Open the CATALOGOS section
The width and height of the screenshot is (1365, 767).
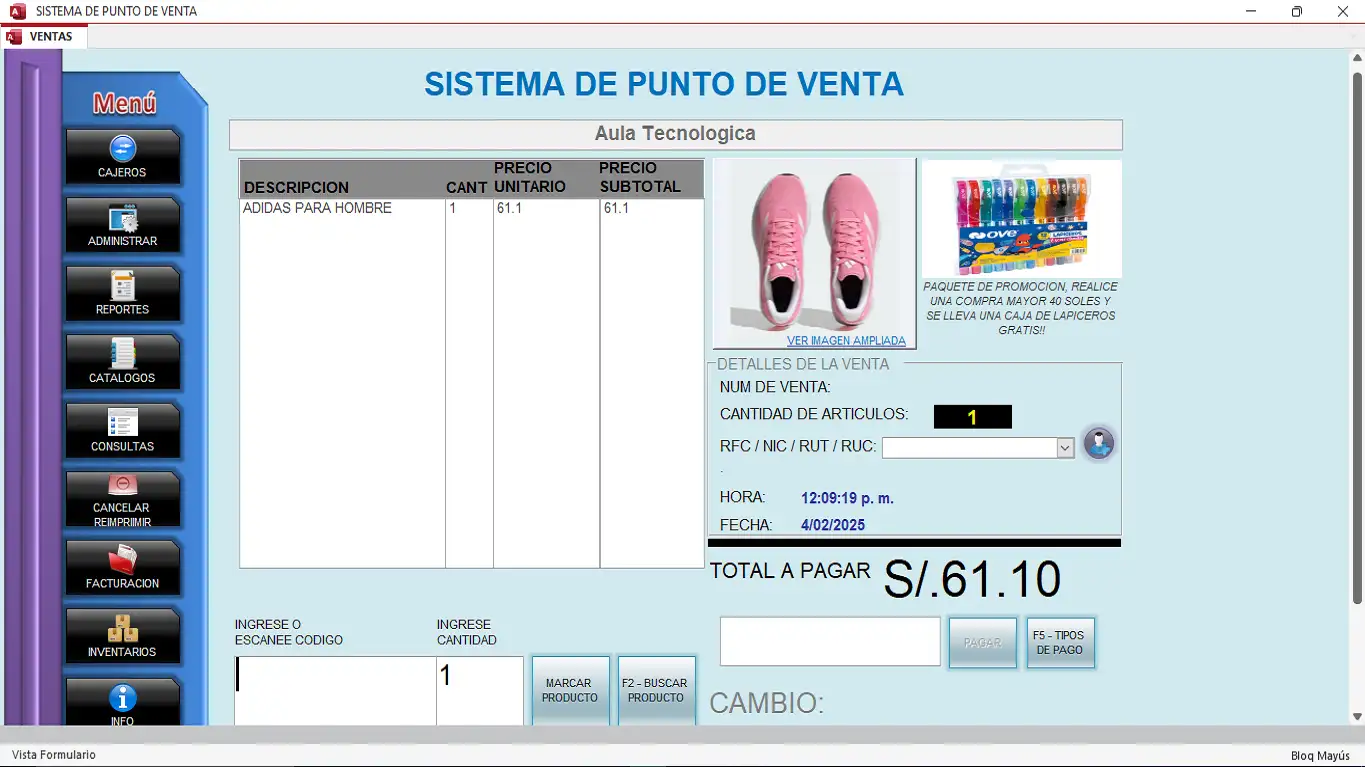[x=122, y=361]
